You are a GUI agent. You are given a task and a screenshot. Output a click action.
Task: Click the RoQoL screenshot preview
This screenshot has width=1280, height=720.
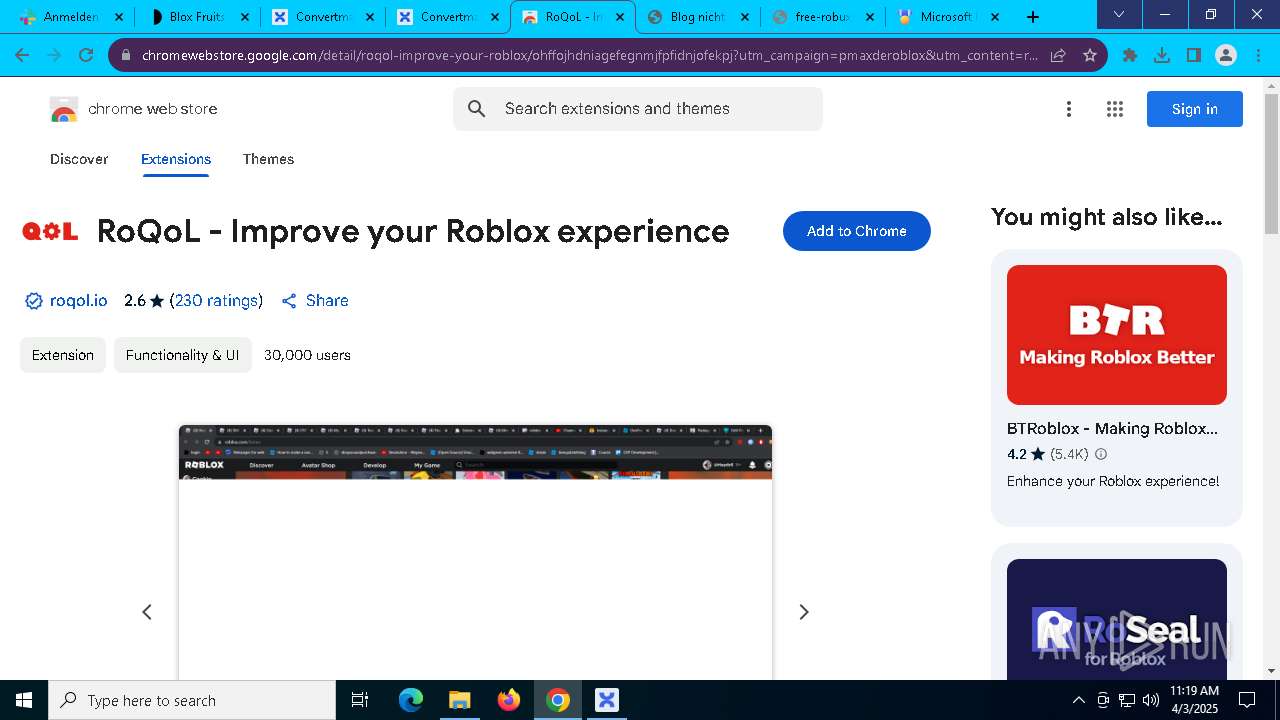coord(475,552)
